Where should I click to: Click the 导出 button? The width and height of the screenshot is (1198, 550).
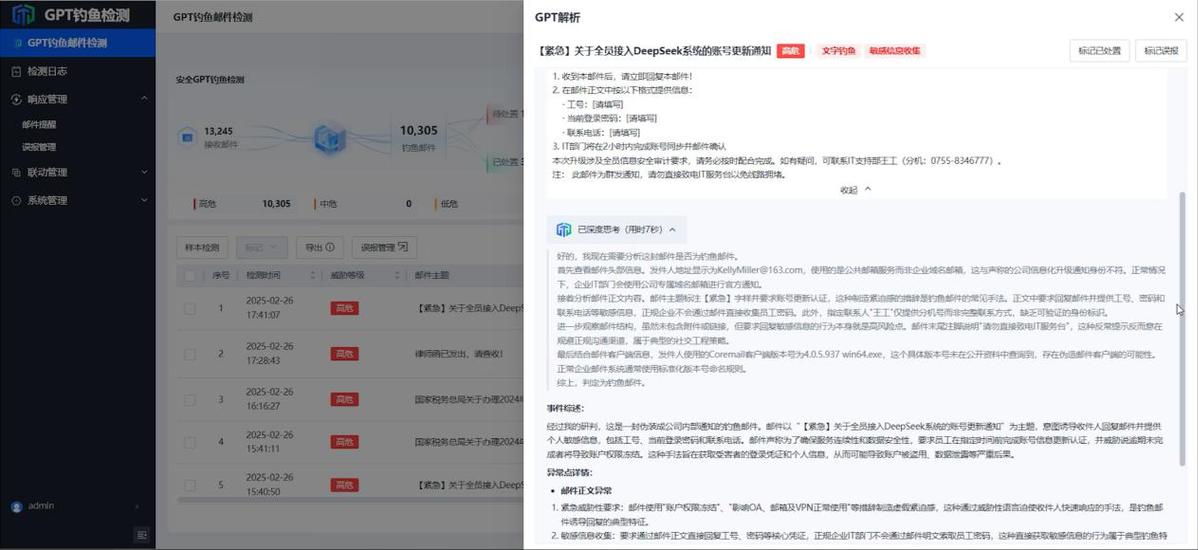click(x=319, y=248)
